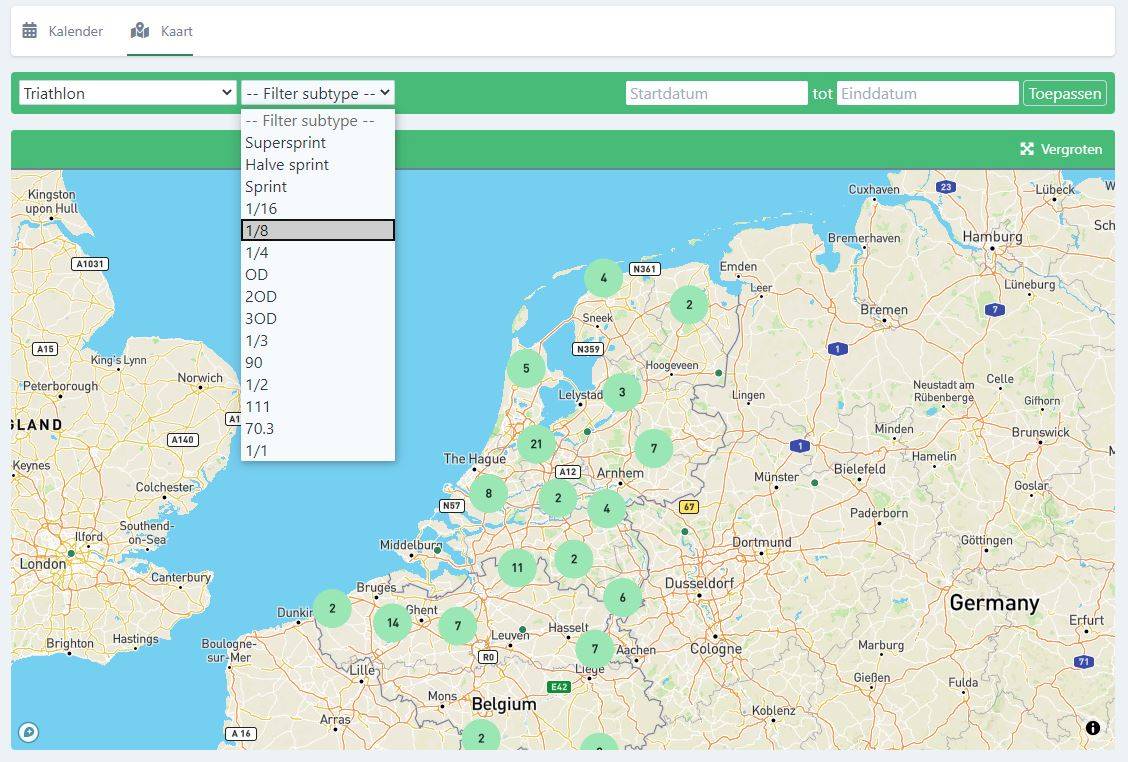
Task: Select the highlighted 1/8 subtype
Action: (318, 230)
